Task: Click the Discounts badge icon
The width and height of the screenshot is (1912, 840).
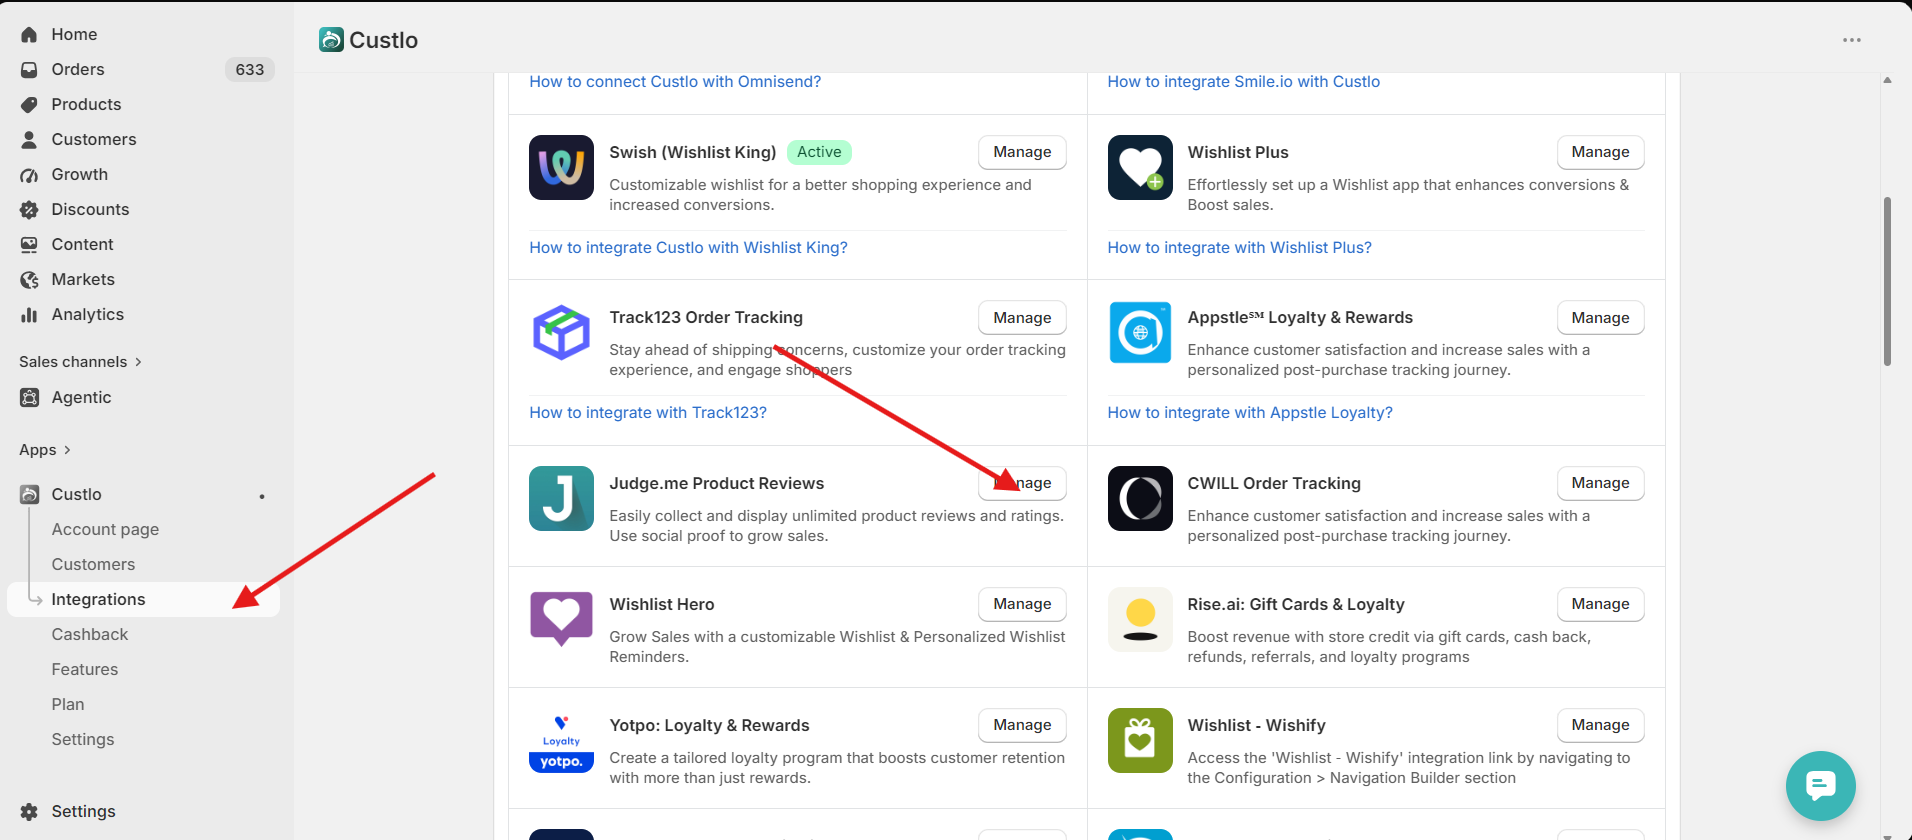Action: pyautogui.click(x=29, y=210)
